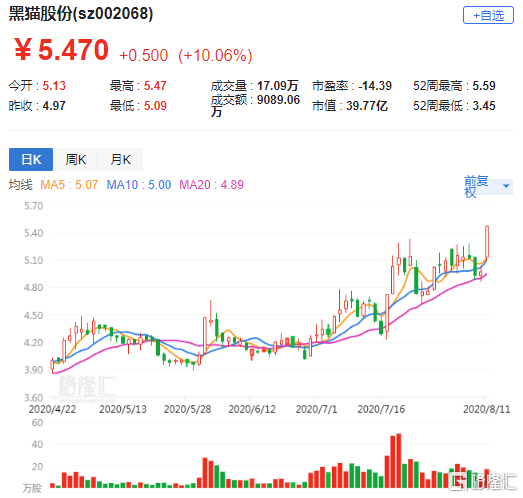Select the 日K daily chart tab
523x498 pixels.
(x=31, y=159)
